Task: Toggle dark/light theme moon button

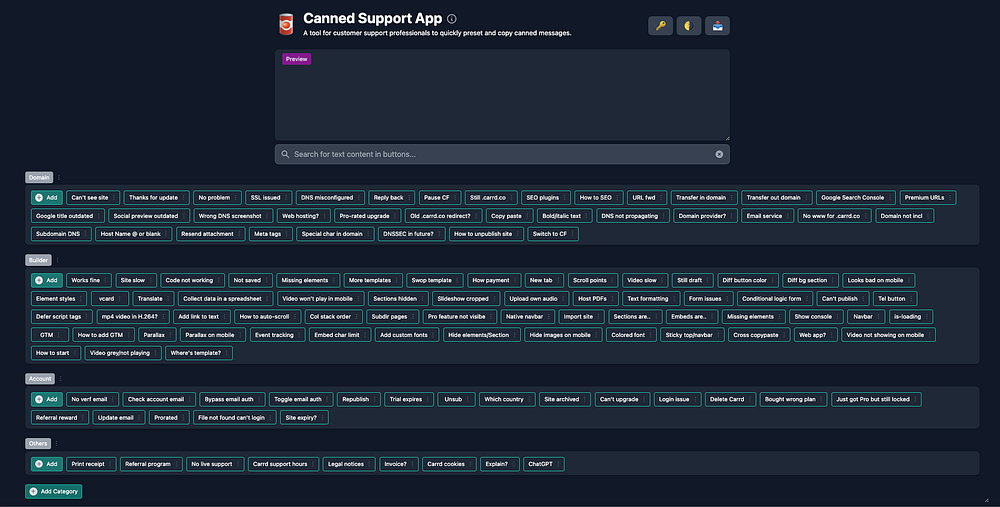Action: (689, 26)
